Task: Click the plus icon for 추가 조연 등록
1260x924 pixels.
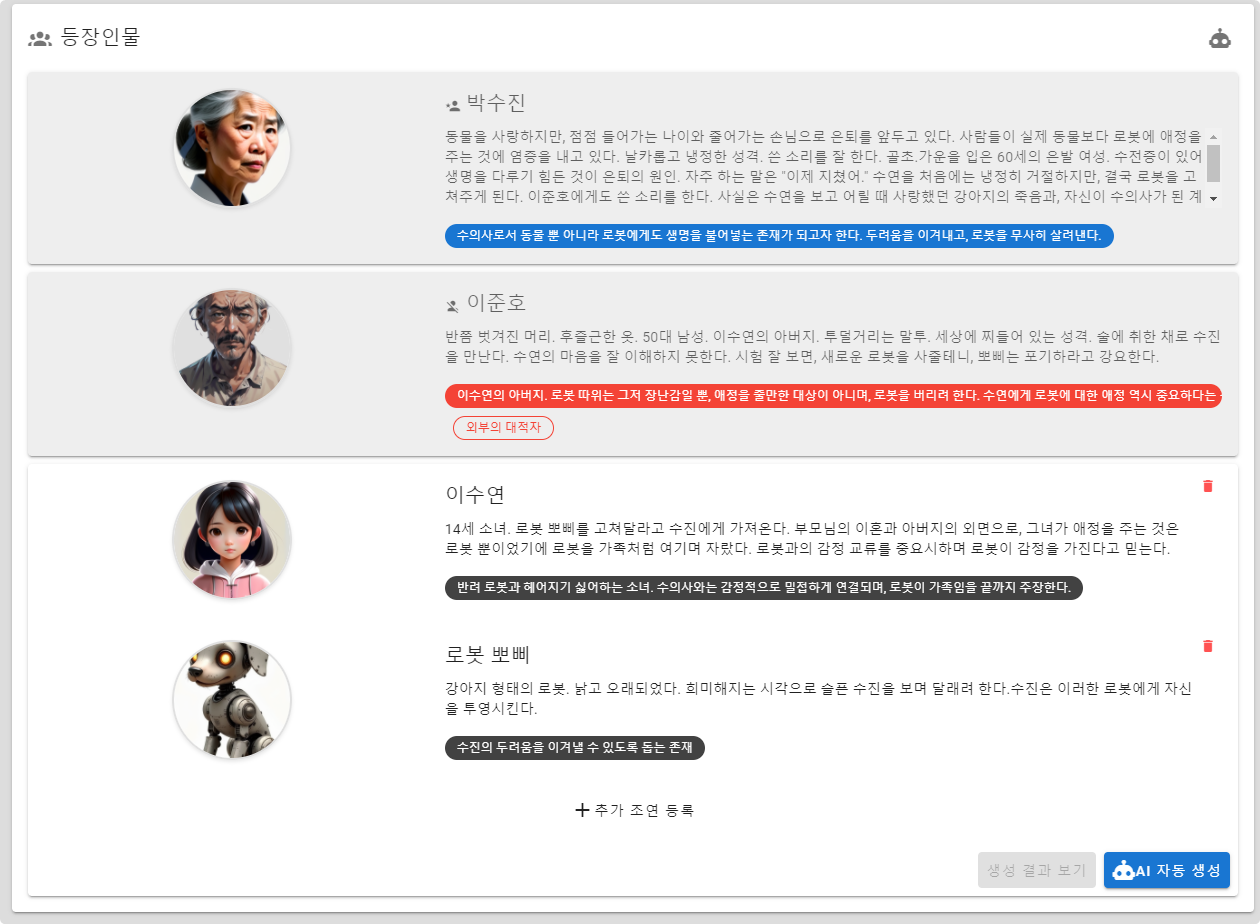Action: [582, 810]
